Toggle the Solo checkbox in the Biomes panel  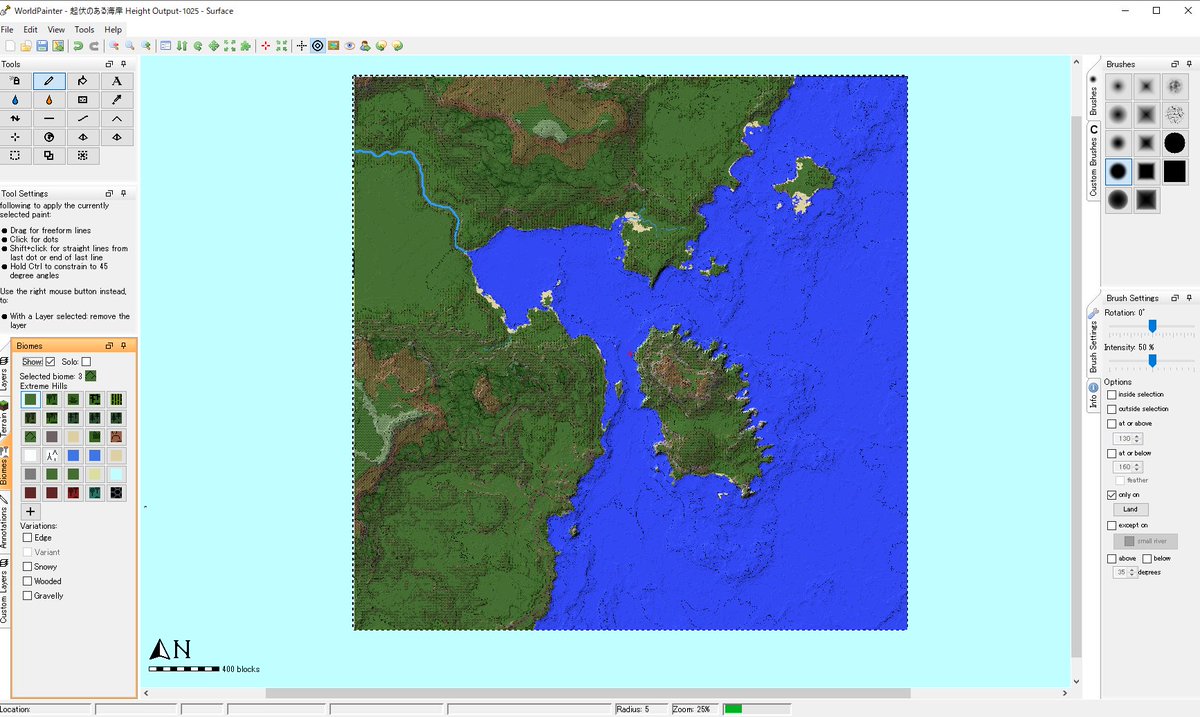86,361
